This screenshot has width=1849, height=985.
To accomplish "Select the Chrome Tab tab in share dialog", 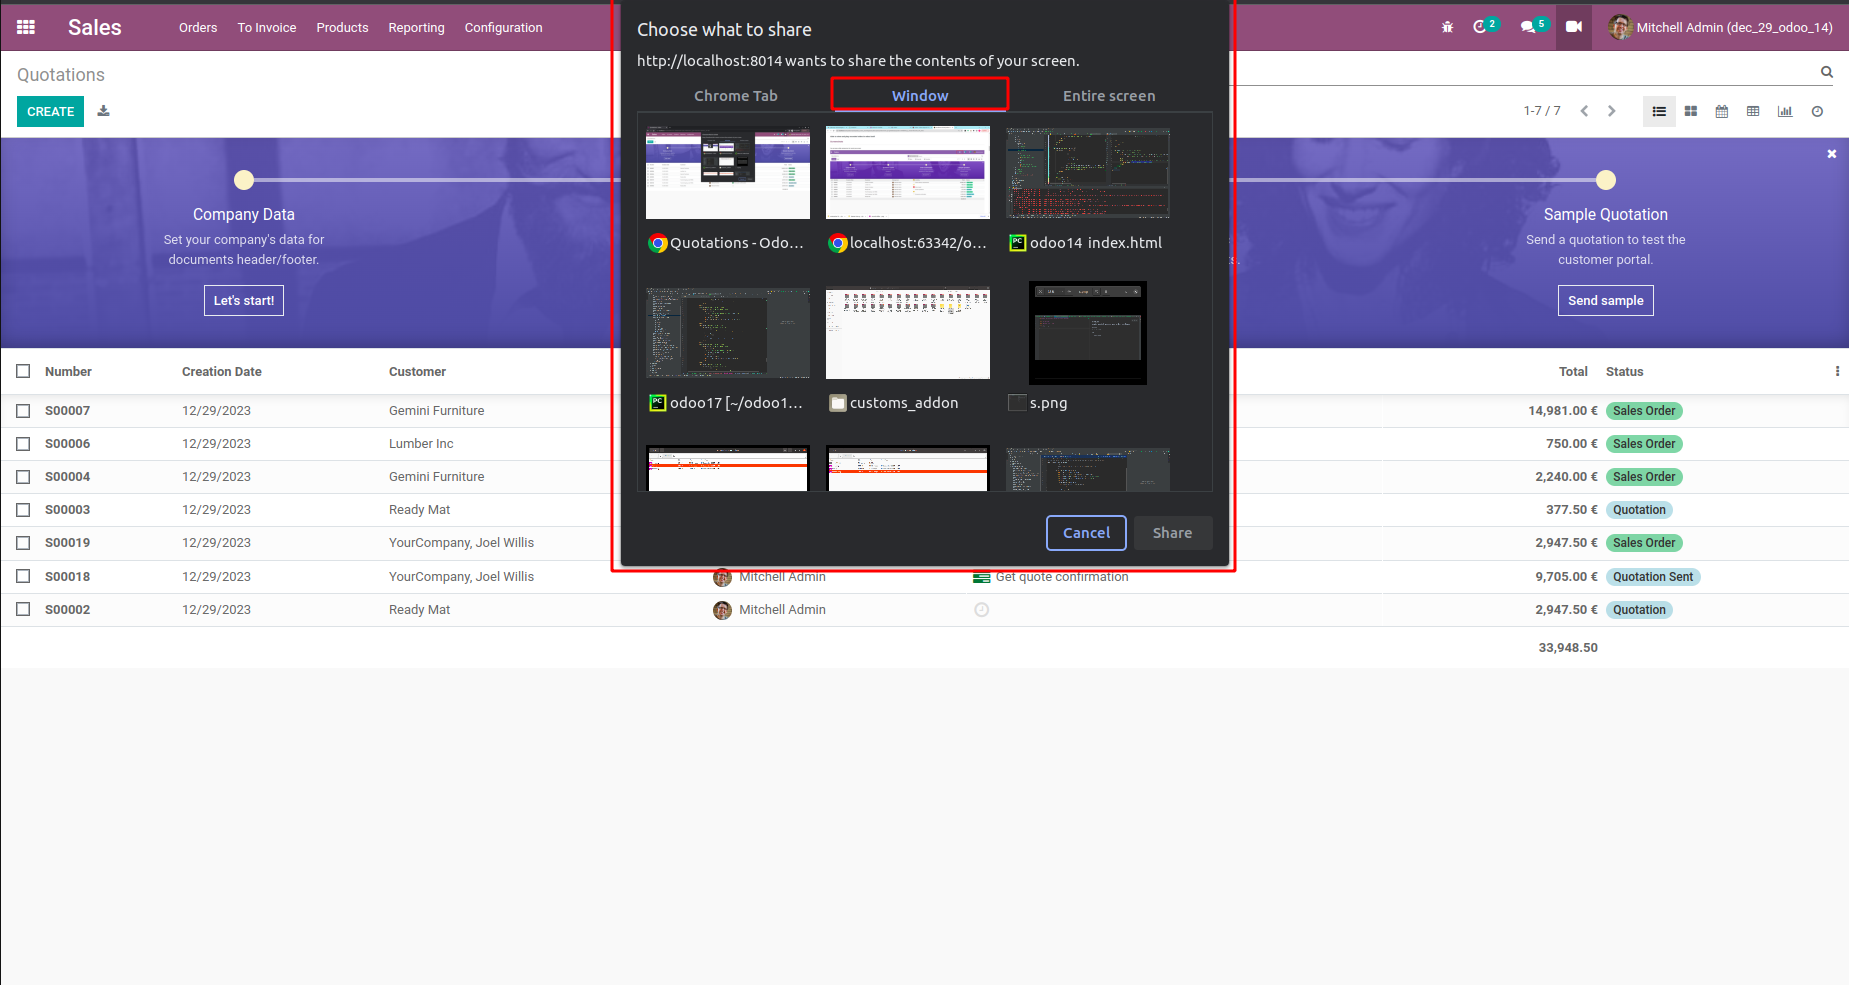I will [736, 96].
